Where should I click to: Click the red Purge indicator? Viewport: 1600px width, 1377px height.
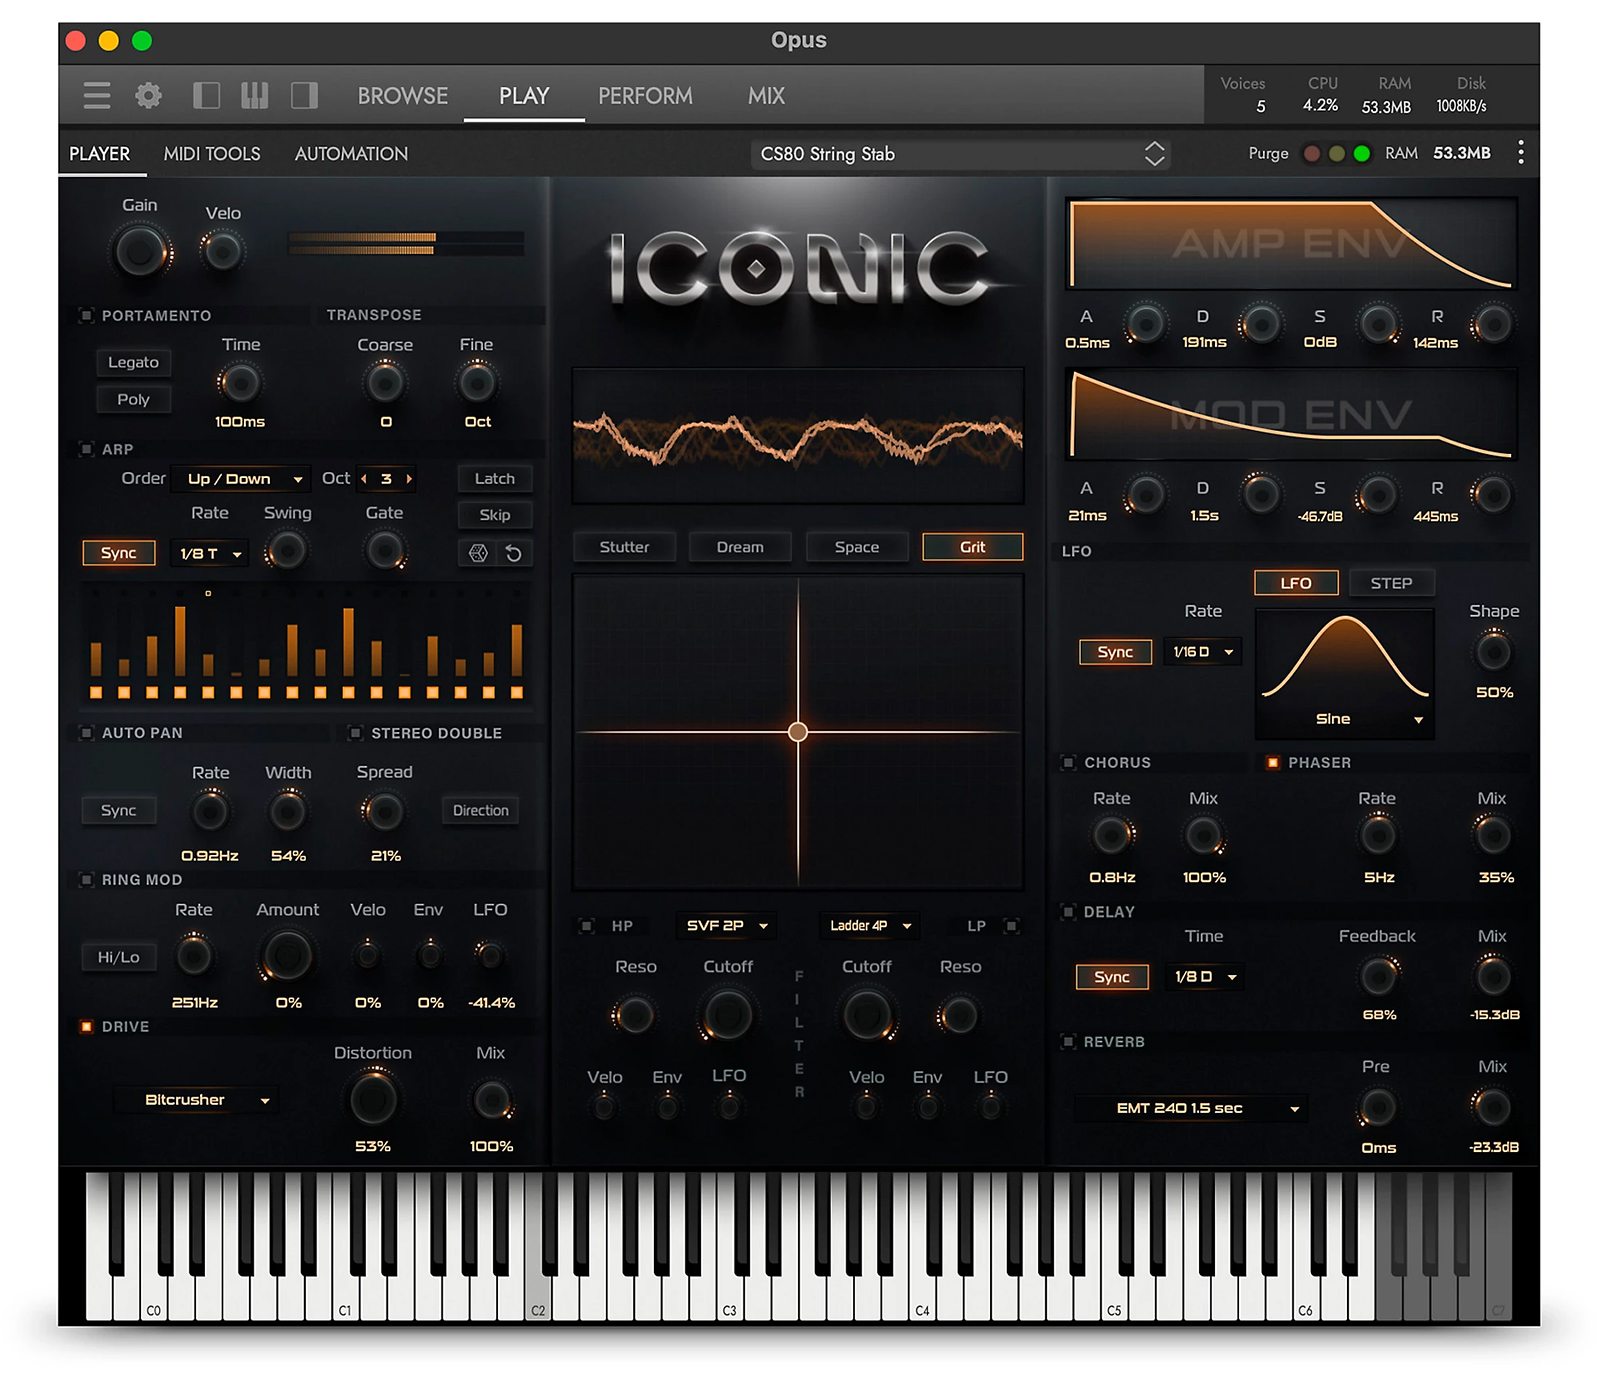click(1312, 154)
